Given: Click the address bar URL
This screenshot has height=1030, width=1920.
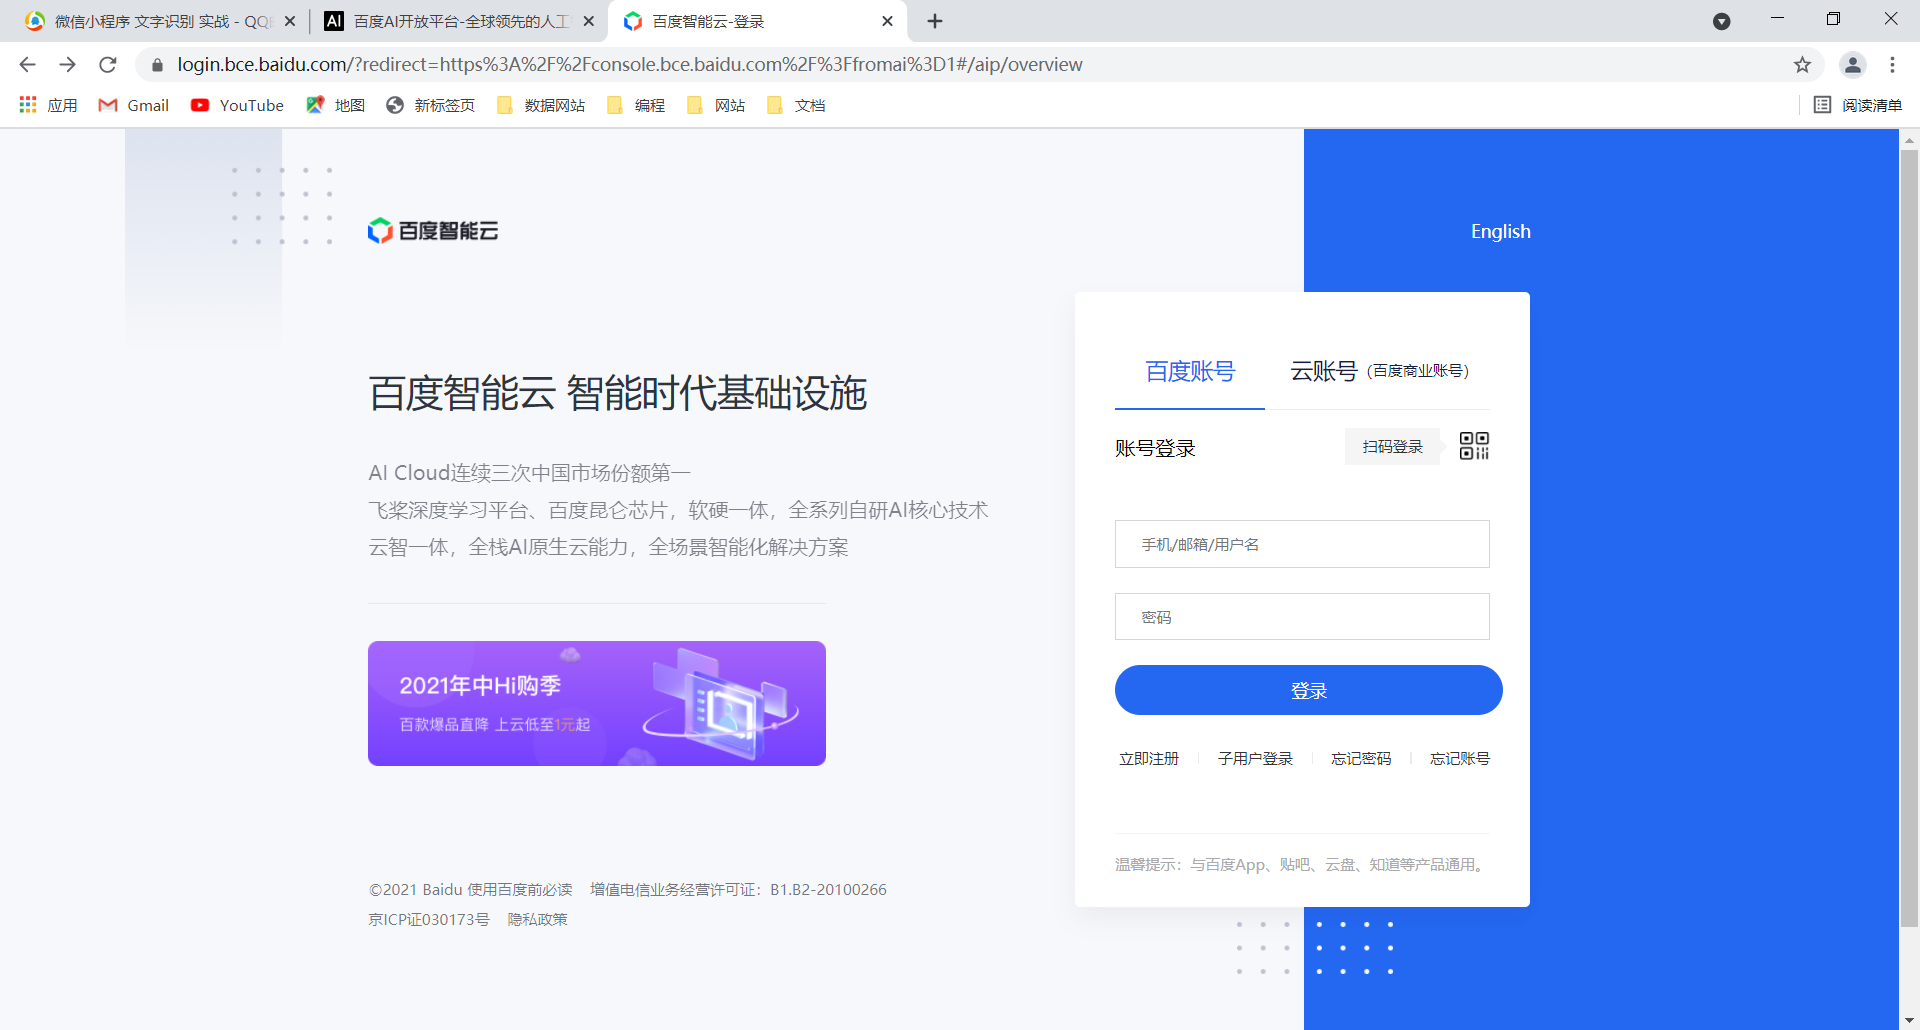Looking at the screenshot, I should coord(630,65).
